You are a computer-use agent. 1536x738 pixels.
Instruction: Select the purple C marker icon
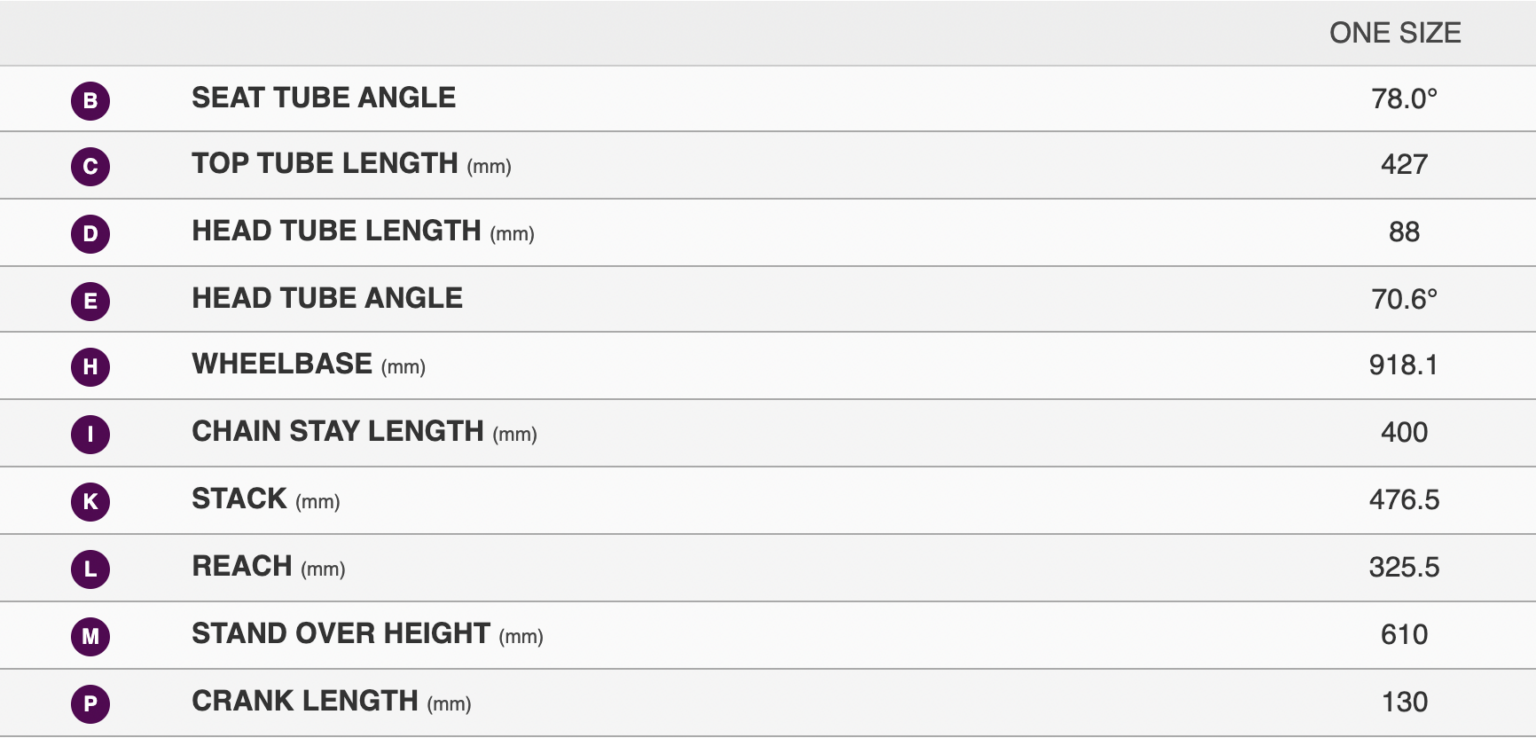(x=90, y=167)
